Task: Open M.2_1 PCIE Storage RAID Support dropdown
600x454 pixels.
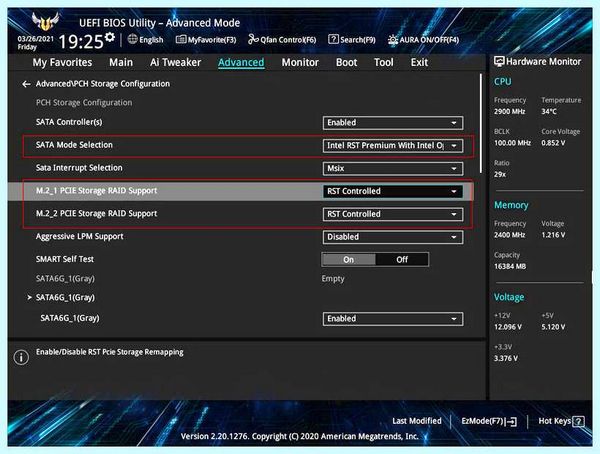Action: 393,191
